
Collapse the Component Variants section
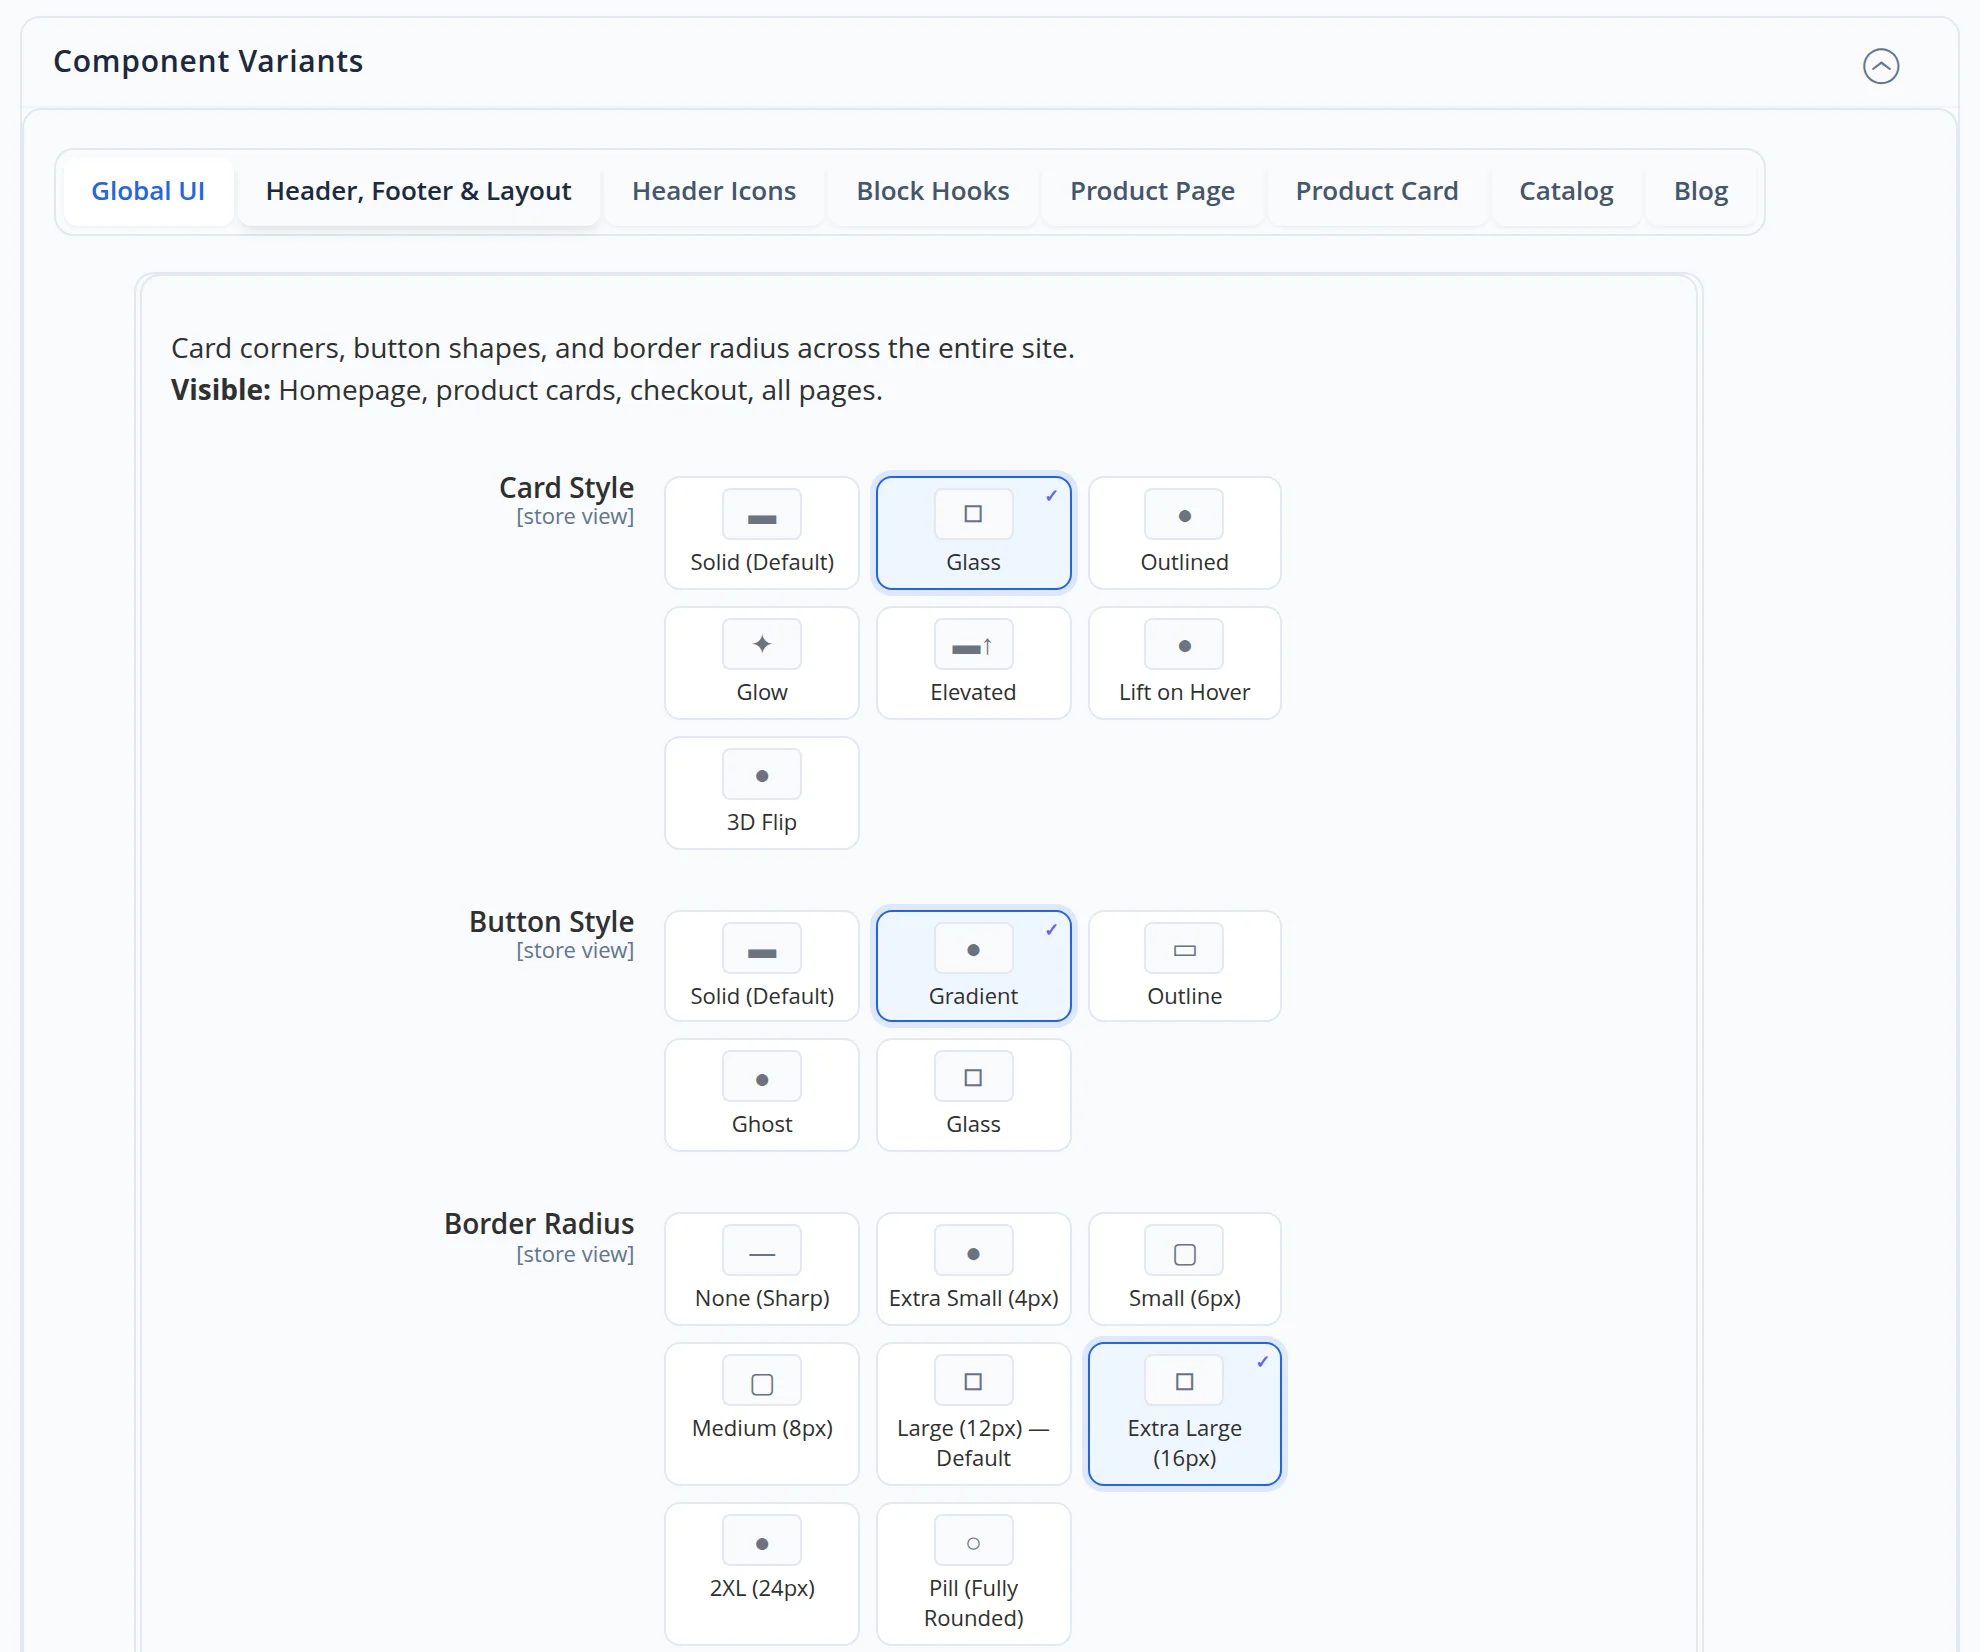(1880, 66)
